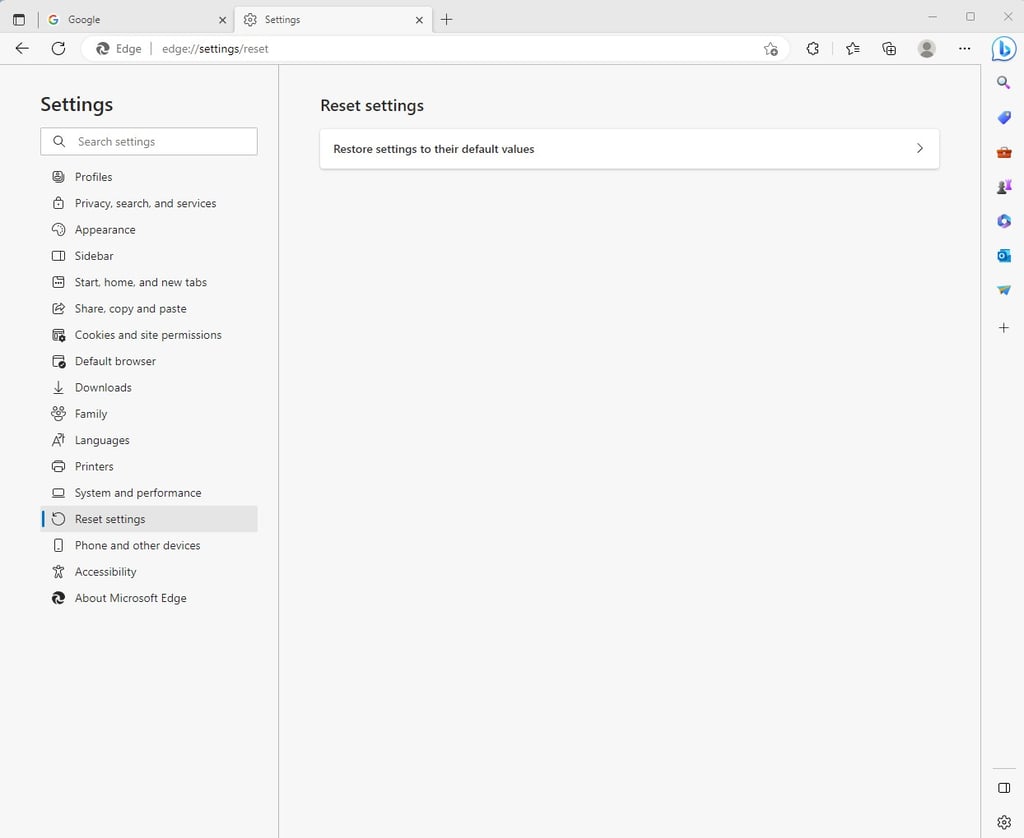Hide the sidebar using bottom panel icon
This screenshot has height=838, width=1024.
1004,788
